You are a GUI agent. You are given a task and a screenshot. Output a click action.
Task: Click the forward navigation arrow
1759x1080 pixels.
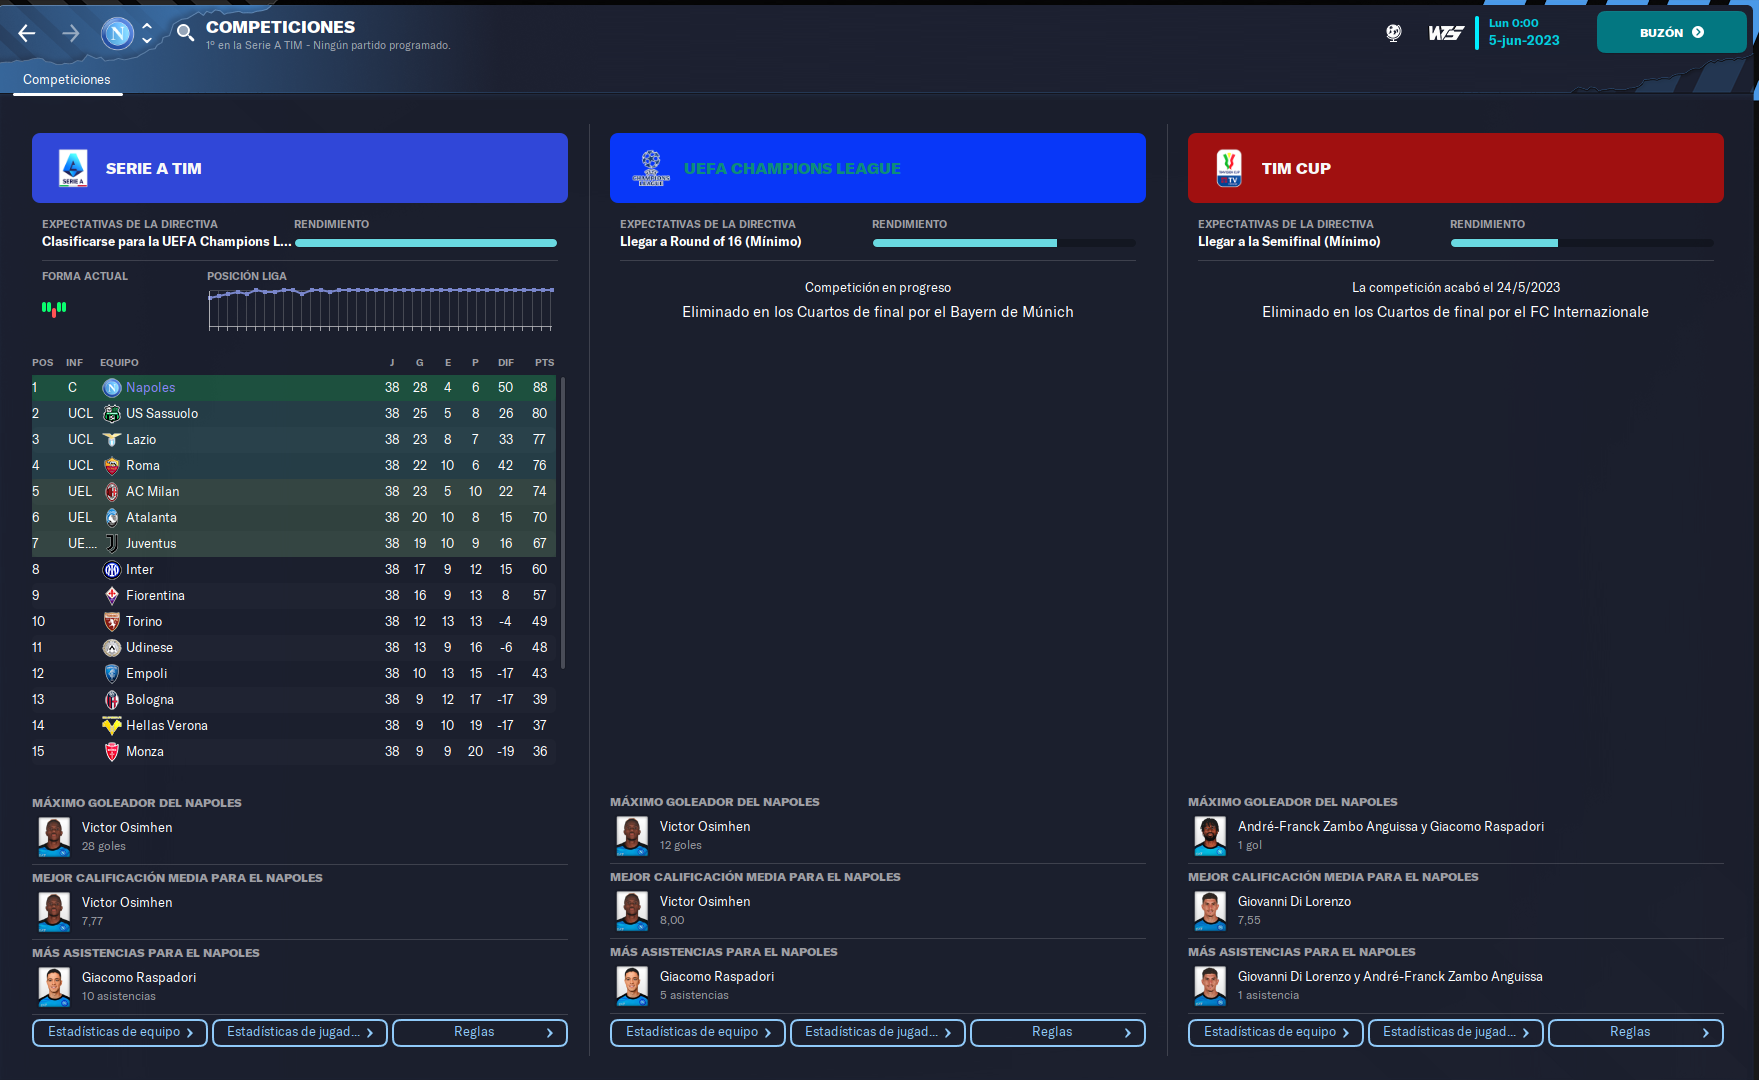(71, 33)
